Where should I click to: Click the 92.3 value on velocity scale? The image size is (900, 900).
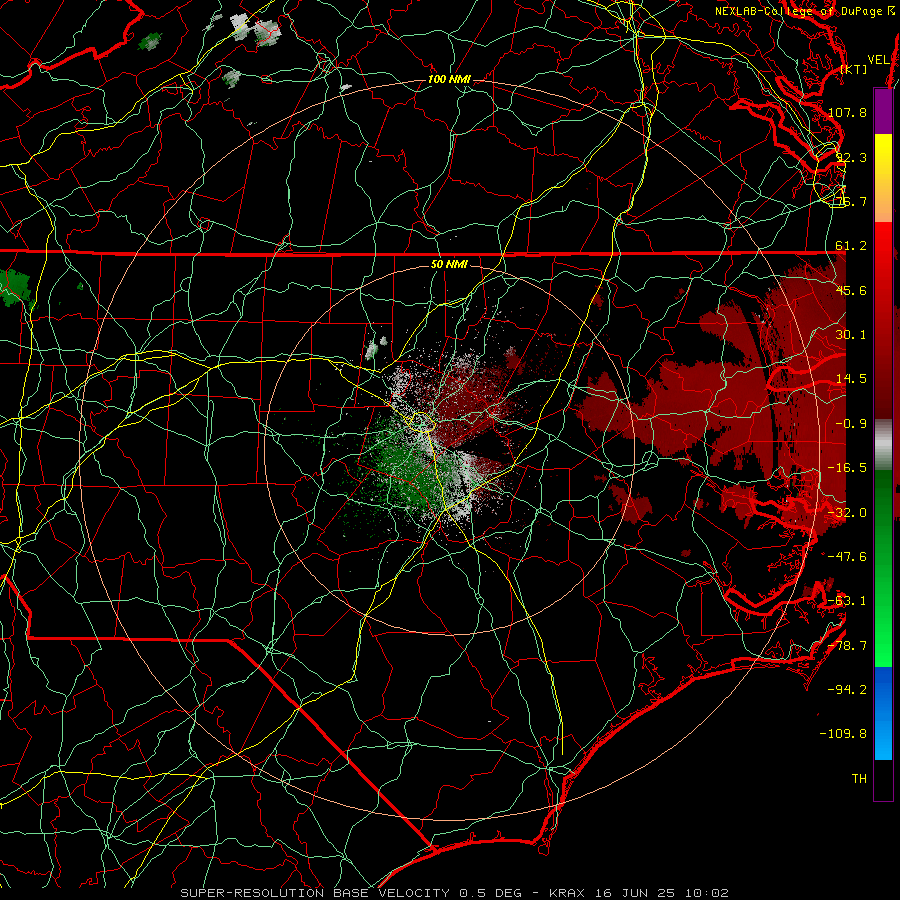tap(851, 157)
